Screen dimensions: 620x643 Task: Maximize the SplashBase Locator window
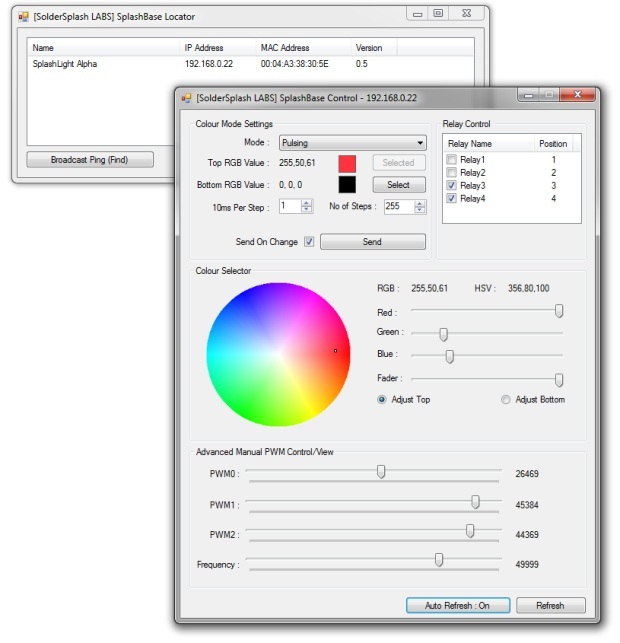click(x=438, y=14)
